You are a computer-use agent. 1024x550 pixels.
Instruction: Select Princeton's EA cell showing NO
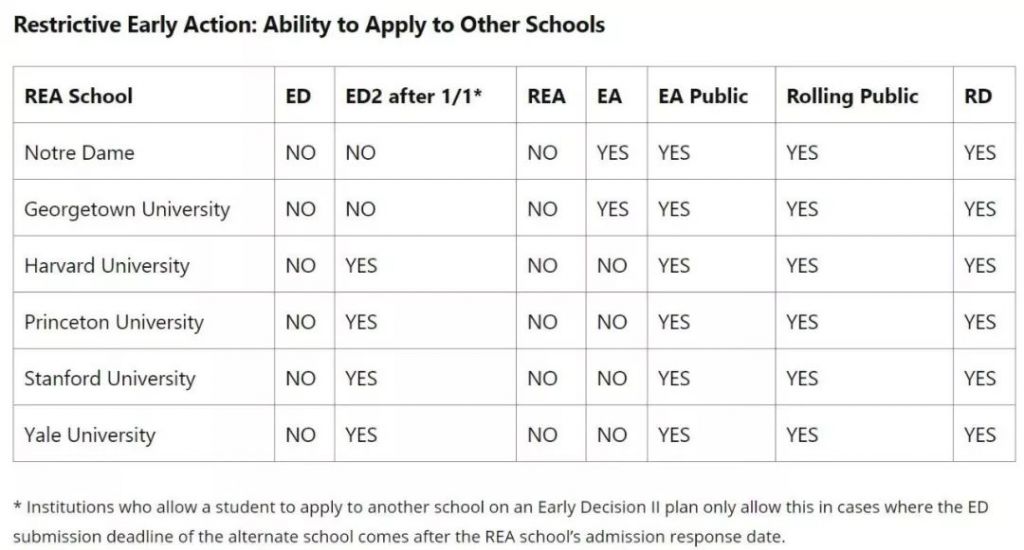(x=612, y=322)
